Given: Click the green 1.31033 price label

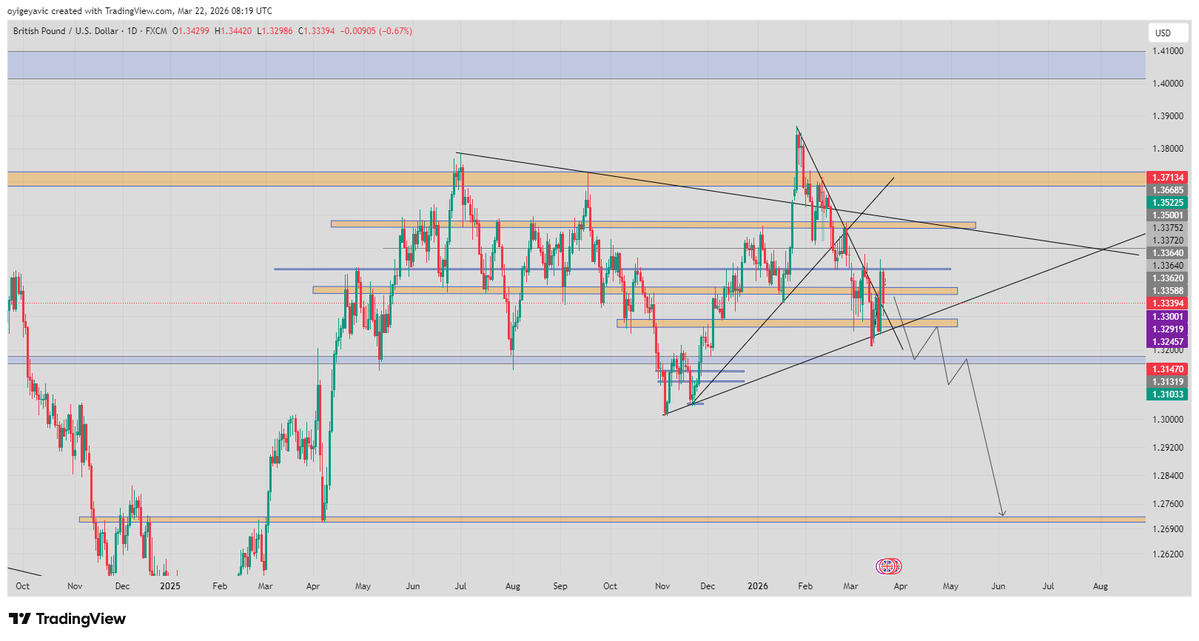Looking at the screenshot, I should tap(1167, 394).
